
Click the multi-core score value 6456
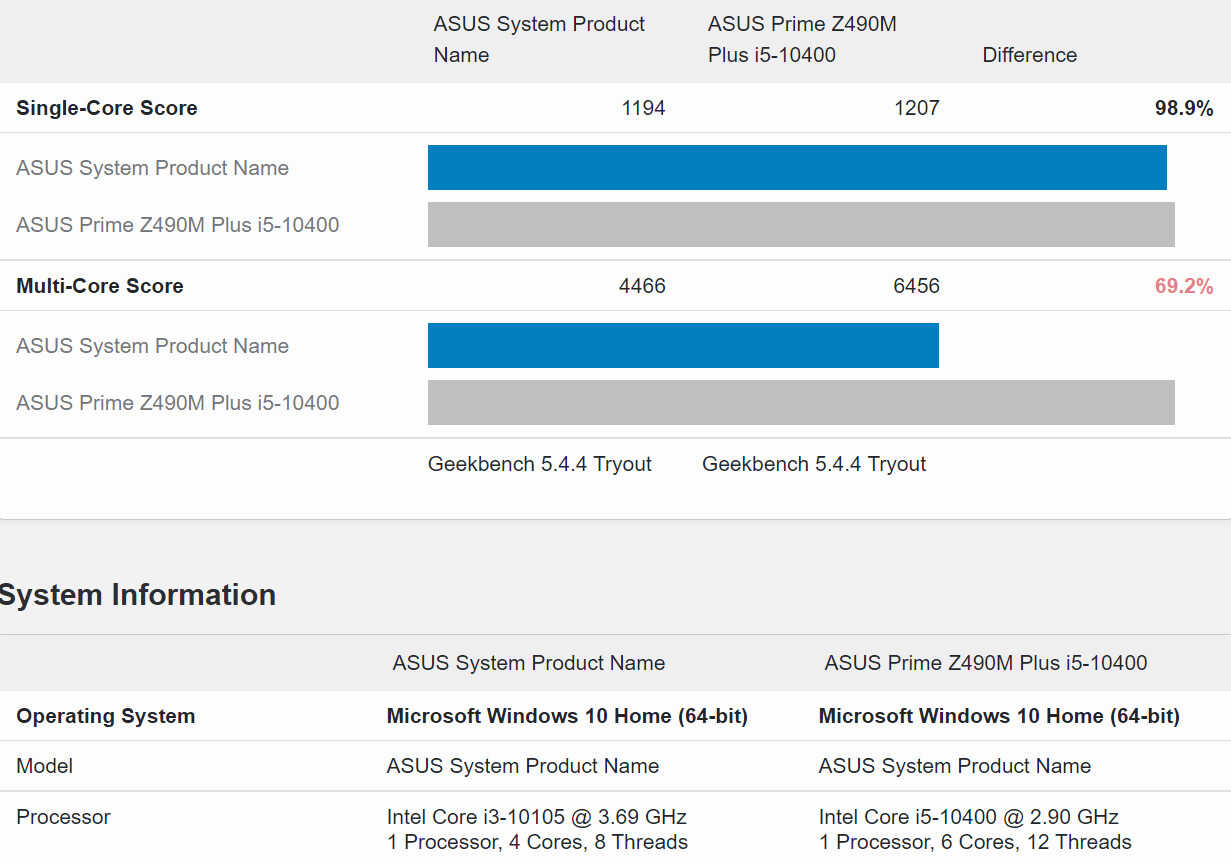pyautogui.click(x=916, y=286)
